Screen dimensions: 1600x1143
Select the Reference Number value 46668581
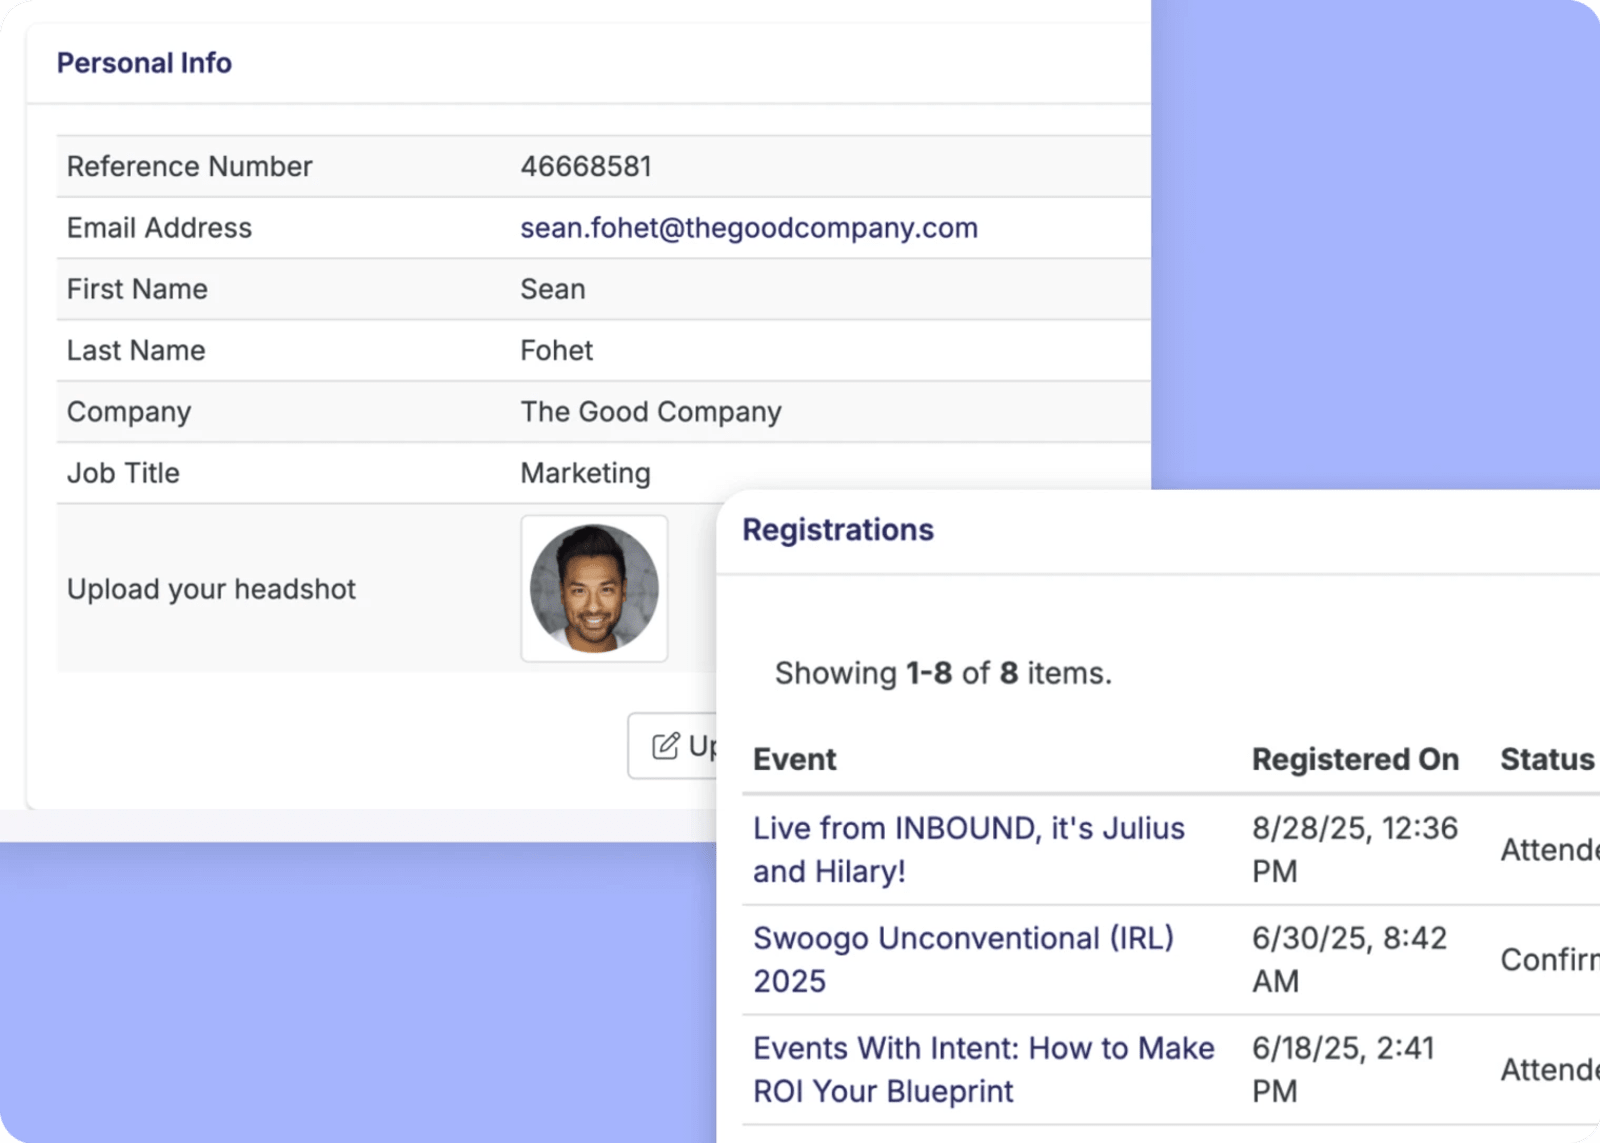(586, 166)
